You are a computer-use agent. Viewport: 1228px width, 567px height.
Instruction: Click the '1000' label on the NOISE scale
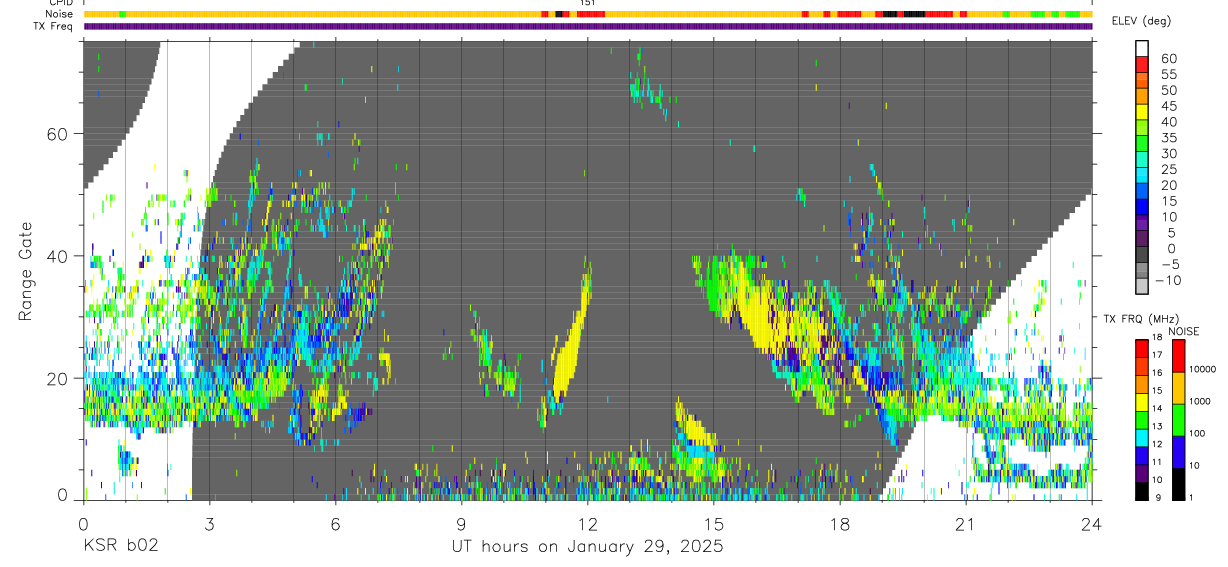(1199, 401)
